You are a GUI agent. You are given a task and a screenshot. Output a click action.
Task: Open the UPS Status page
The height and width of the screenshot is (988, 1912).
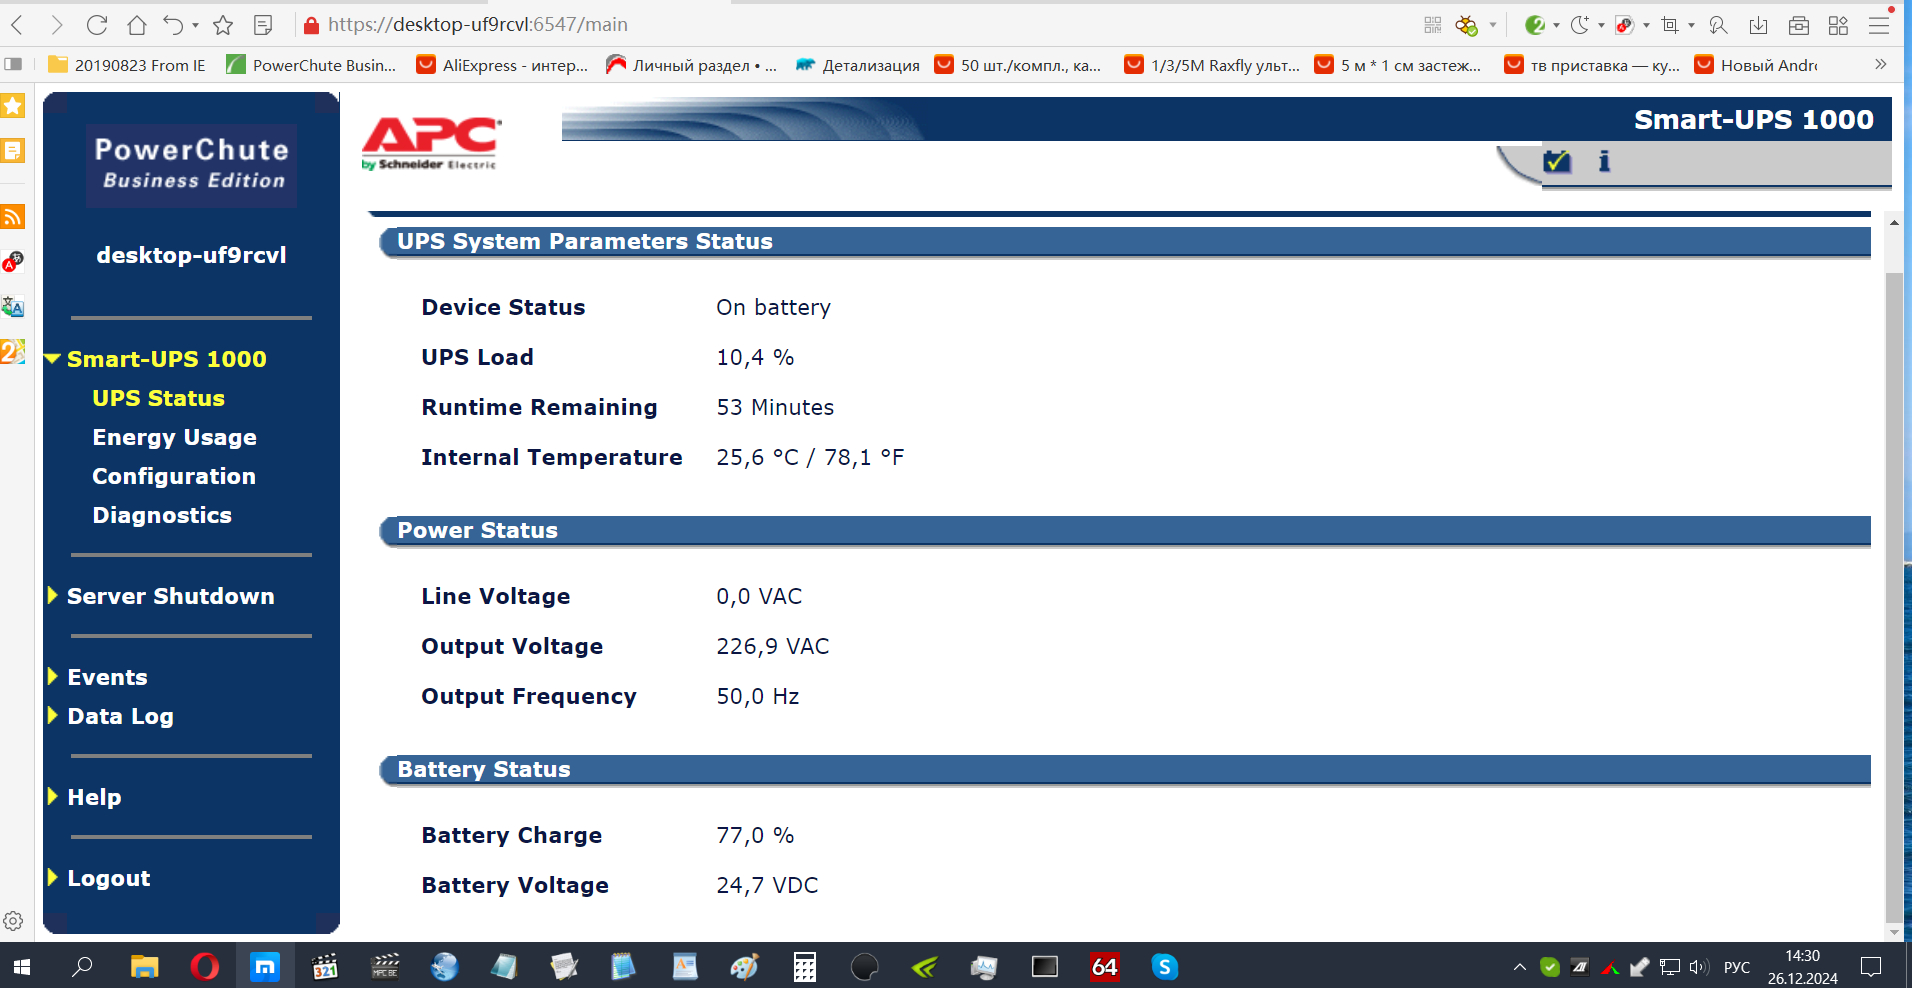[x=159, y=398]
